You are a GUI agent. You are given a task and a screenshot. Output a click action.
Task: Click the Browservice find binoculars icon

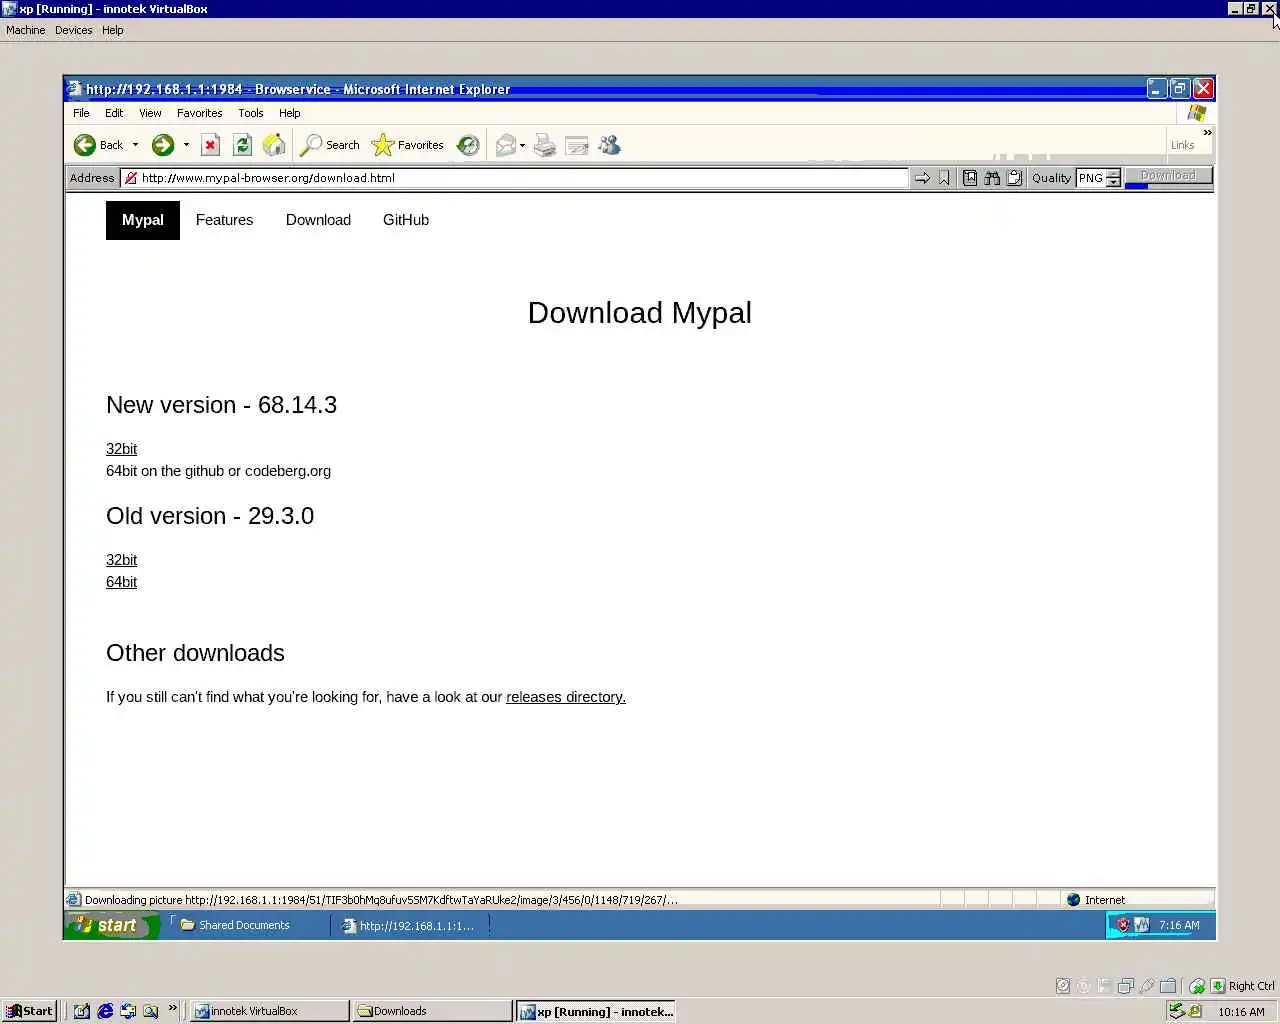pos(992,178)
